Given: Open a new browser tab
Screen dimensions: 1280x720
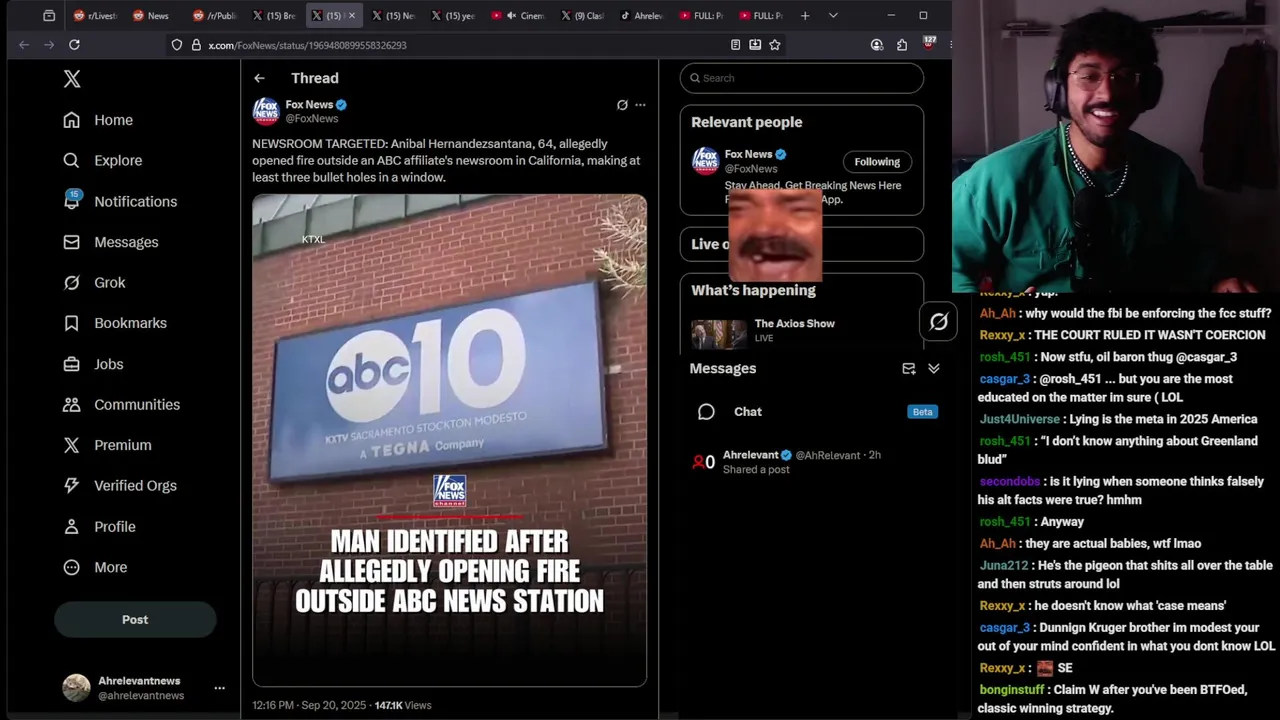Looking at the screenshot, I should click(805, 16).
